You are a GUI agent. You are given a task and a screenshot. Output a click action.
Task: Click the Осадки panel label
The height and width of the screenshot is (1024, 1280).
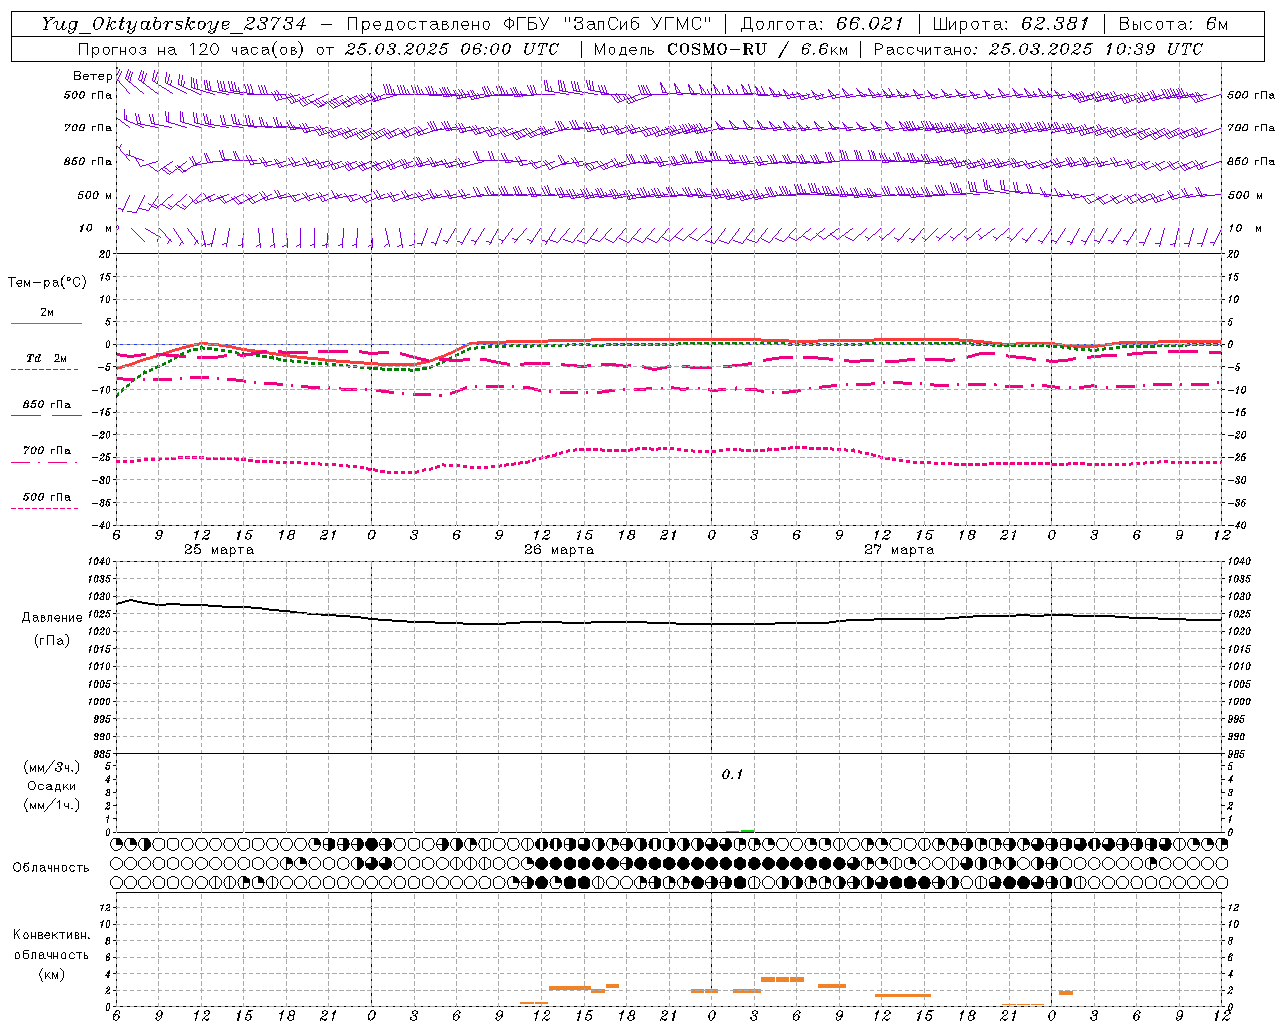51,786
